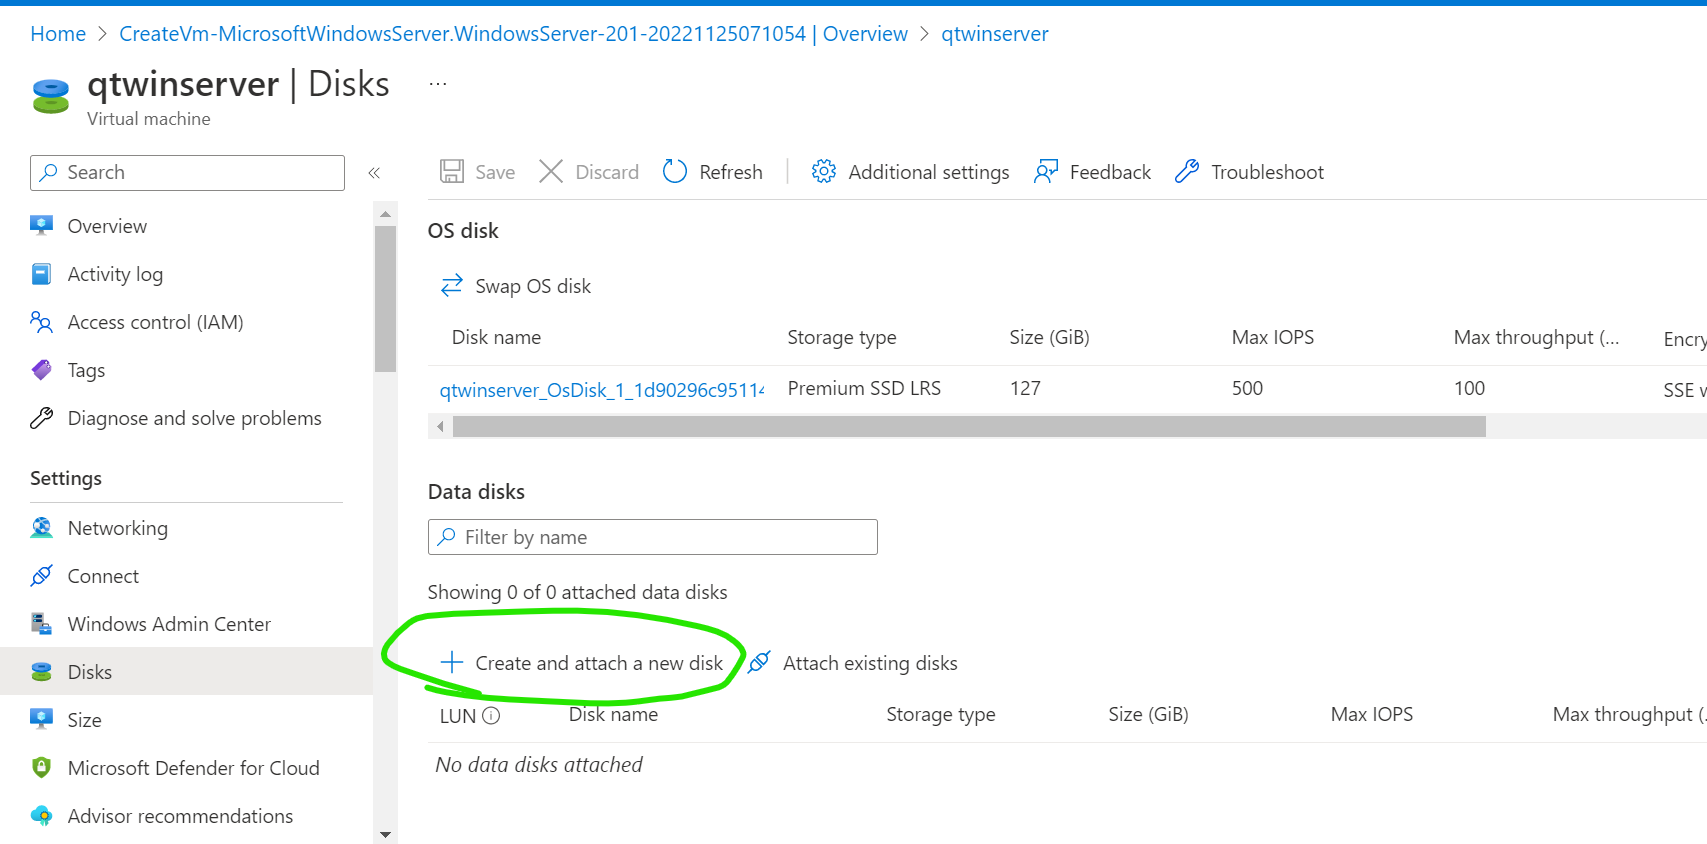Click the qtwinserver disk icon in page header
The image size is (1707, 844).
coord(51,96)
